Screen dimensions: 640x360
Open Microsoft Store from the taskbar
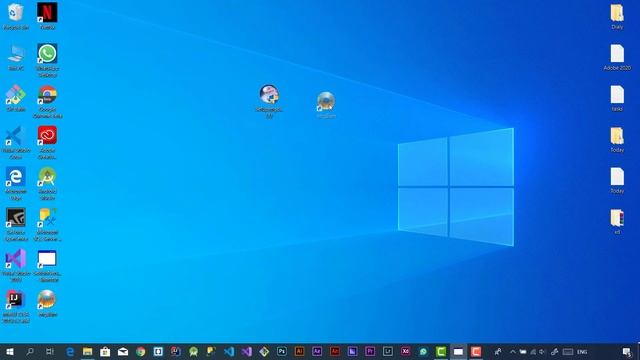coord(105,351)
